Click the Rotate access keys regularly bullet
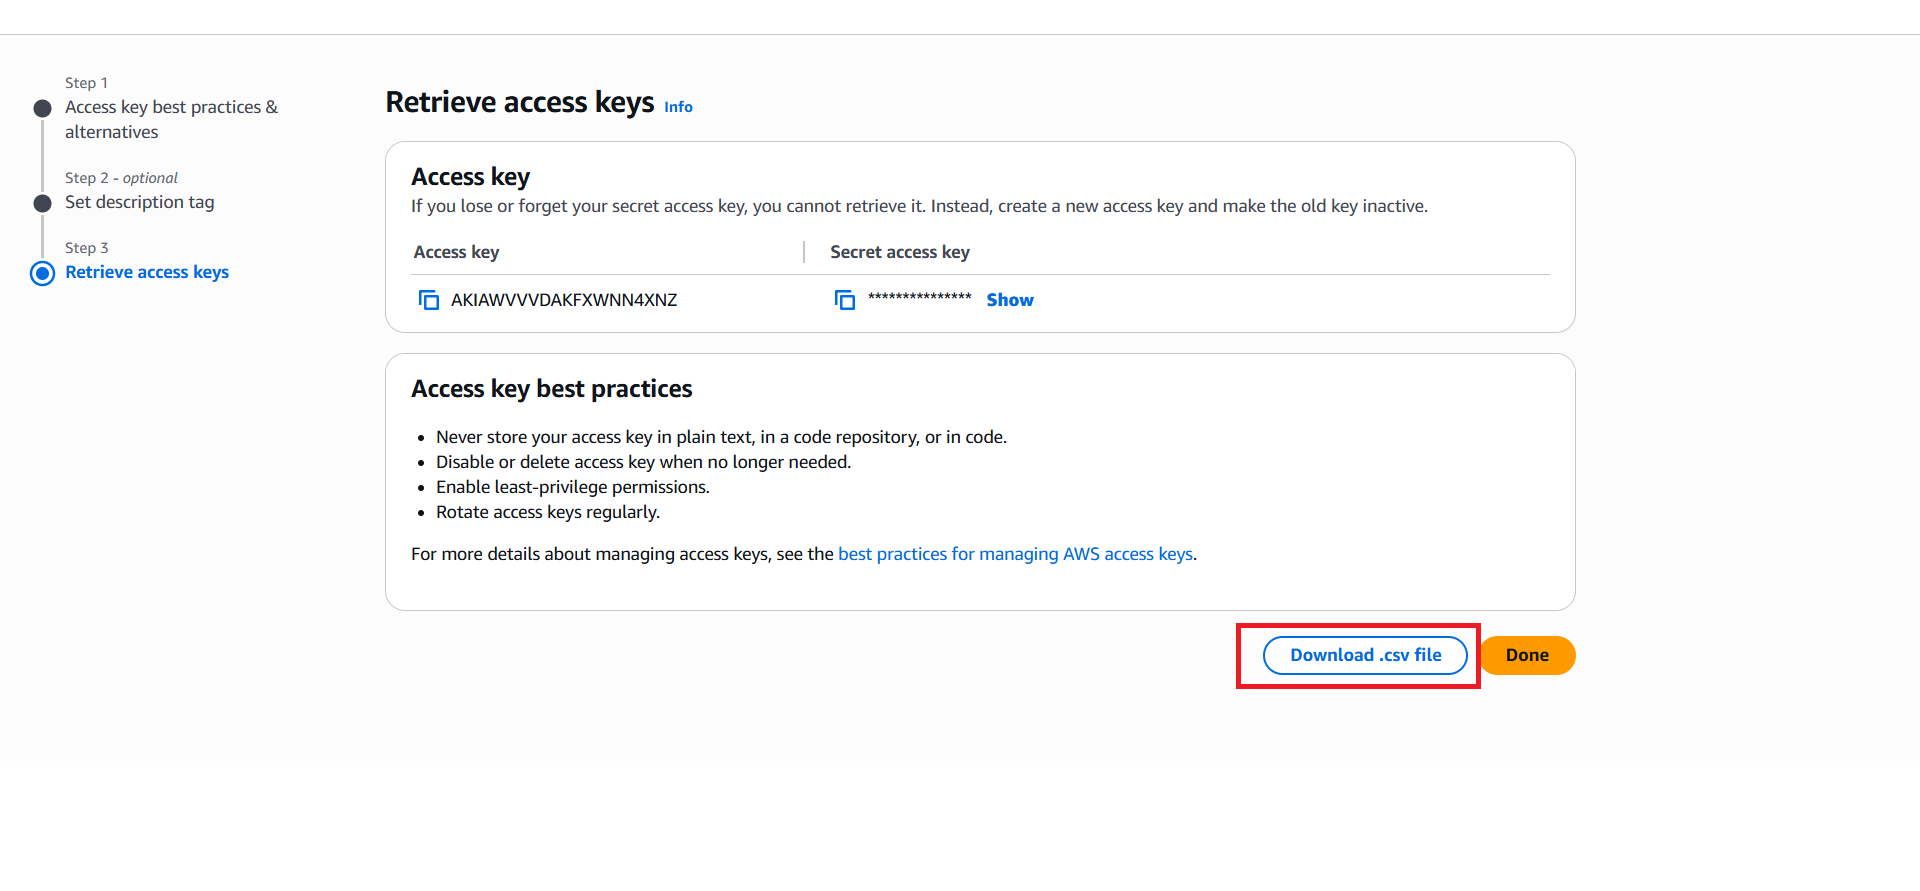 547,512
